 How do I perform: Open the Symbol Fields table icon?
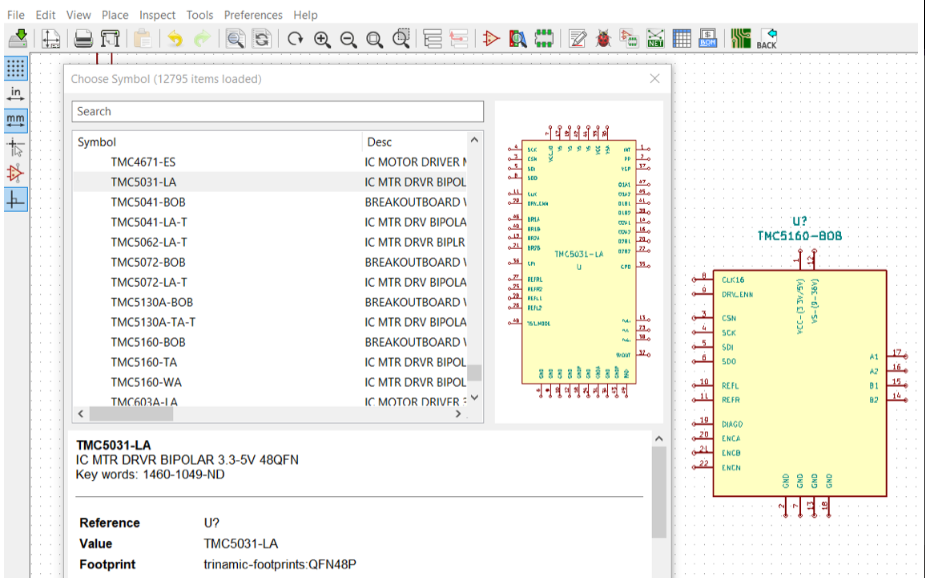point(682,39)
